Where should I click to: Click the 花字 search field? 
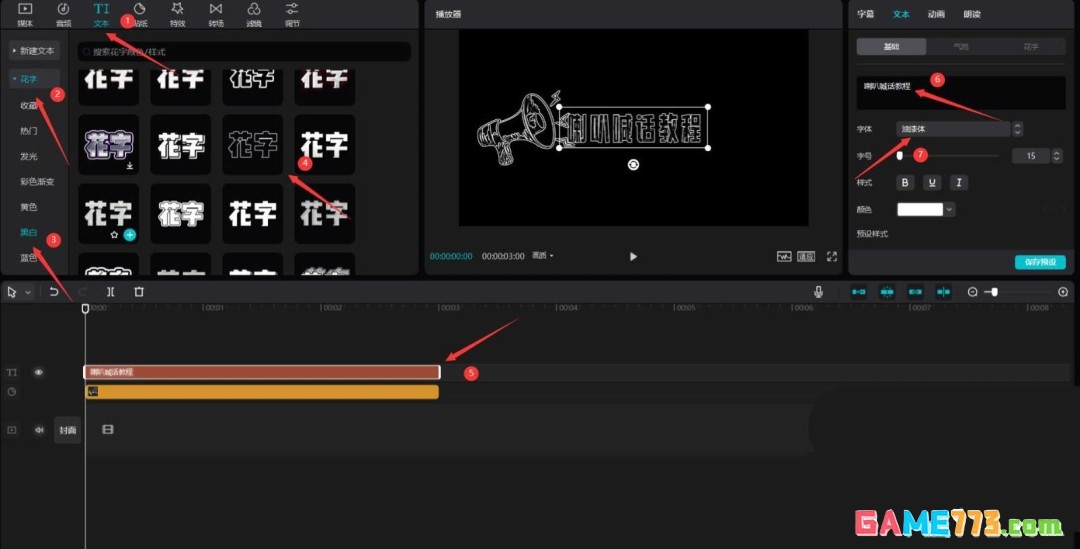[244, 52]
